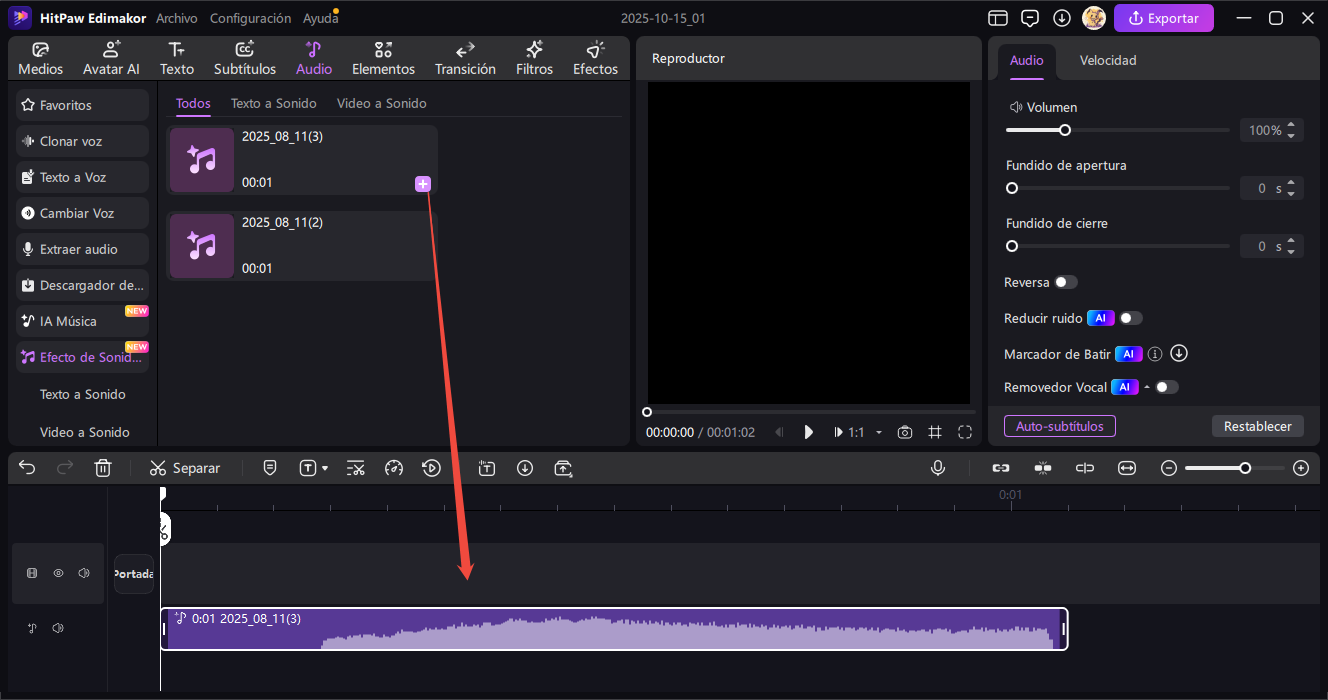Add clip 2025_08_11(3) with the plus icon
This screenshot has height=700, width=1328.
point(423,183)
